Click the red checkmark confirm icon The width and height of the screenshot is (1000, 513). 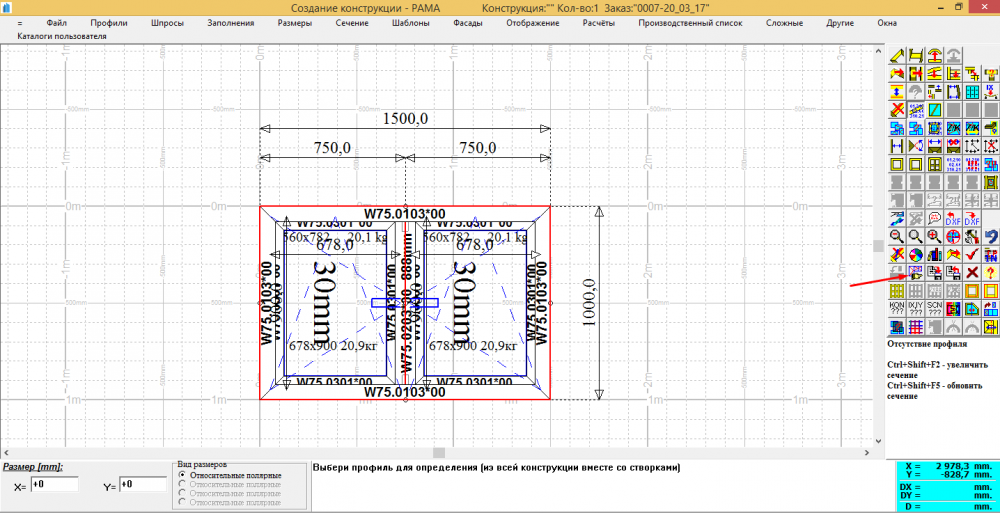tap(973, 254)
